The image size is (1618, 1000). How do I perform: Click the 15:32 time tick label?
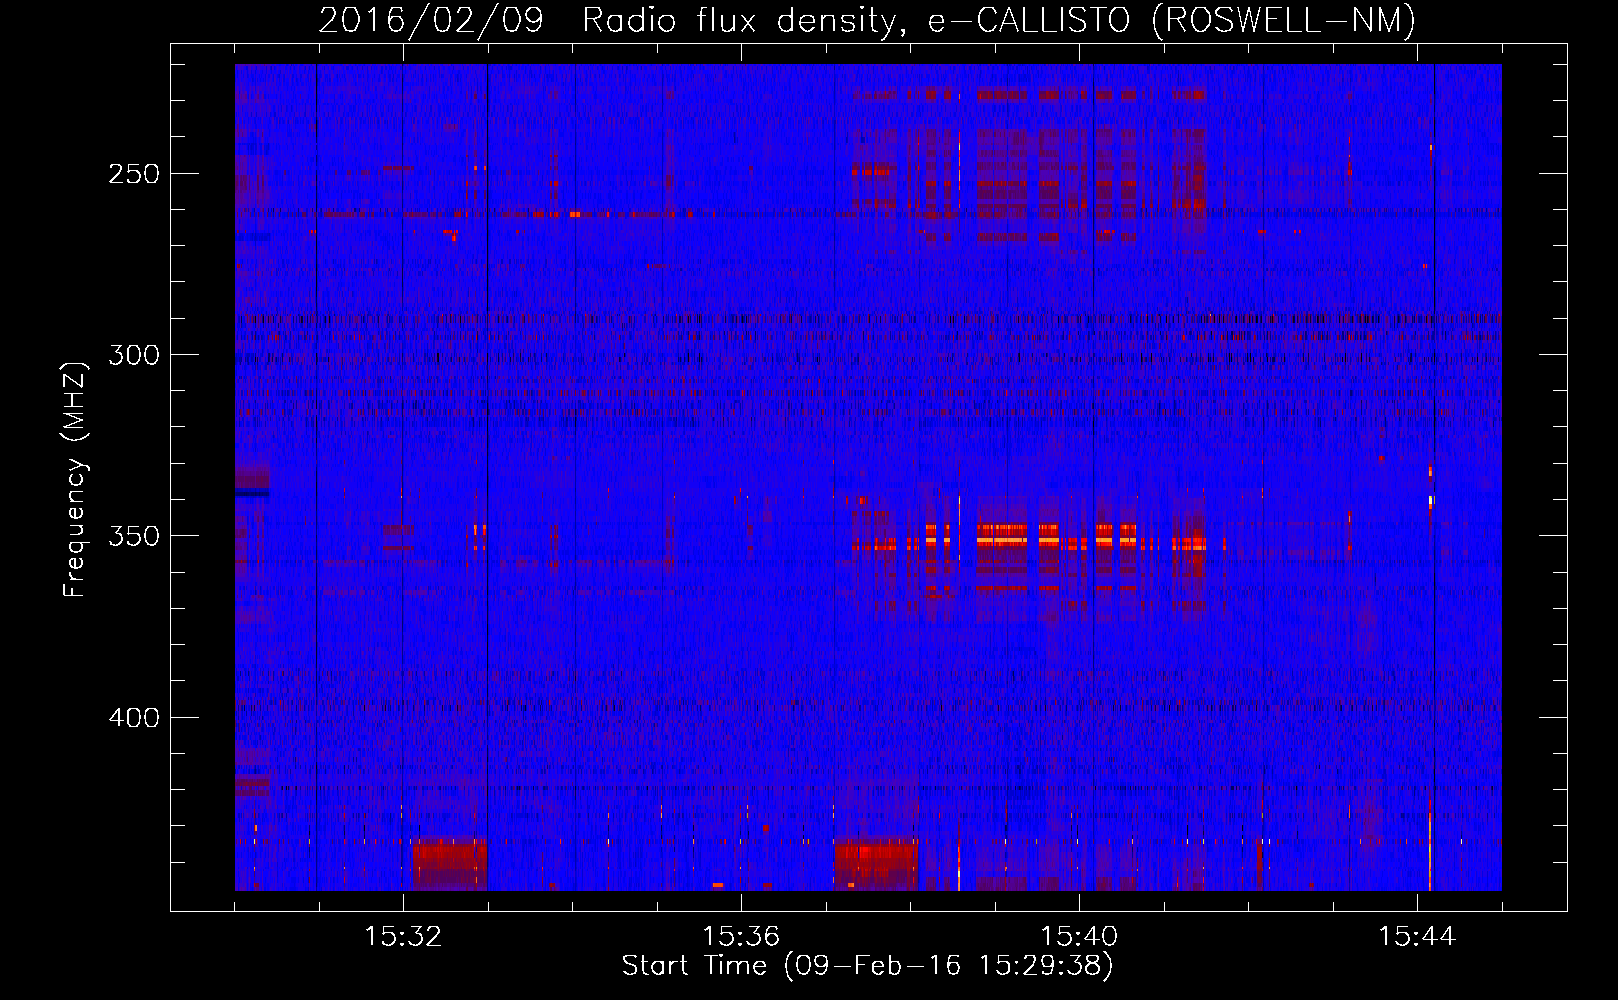tap(403, 937)
